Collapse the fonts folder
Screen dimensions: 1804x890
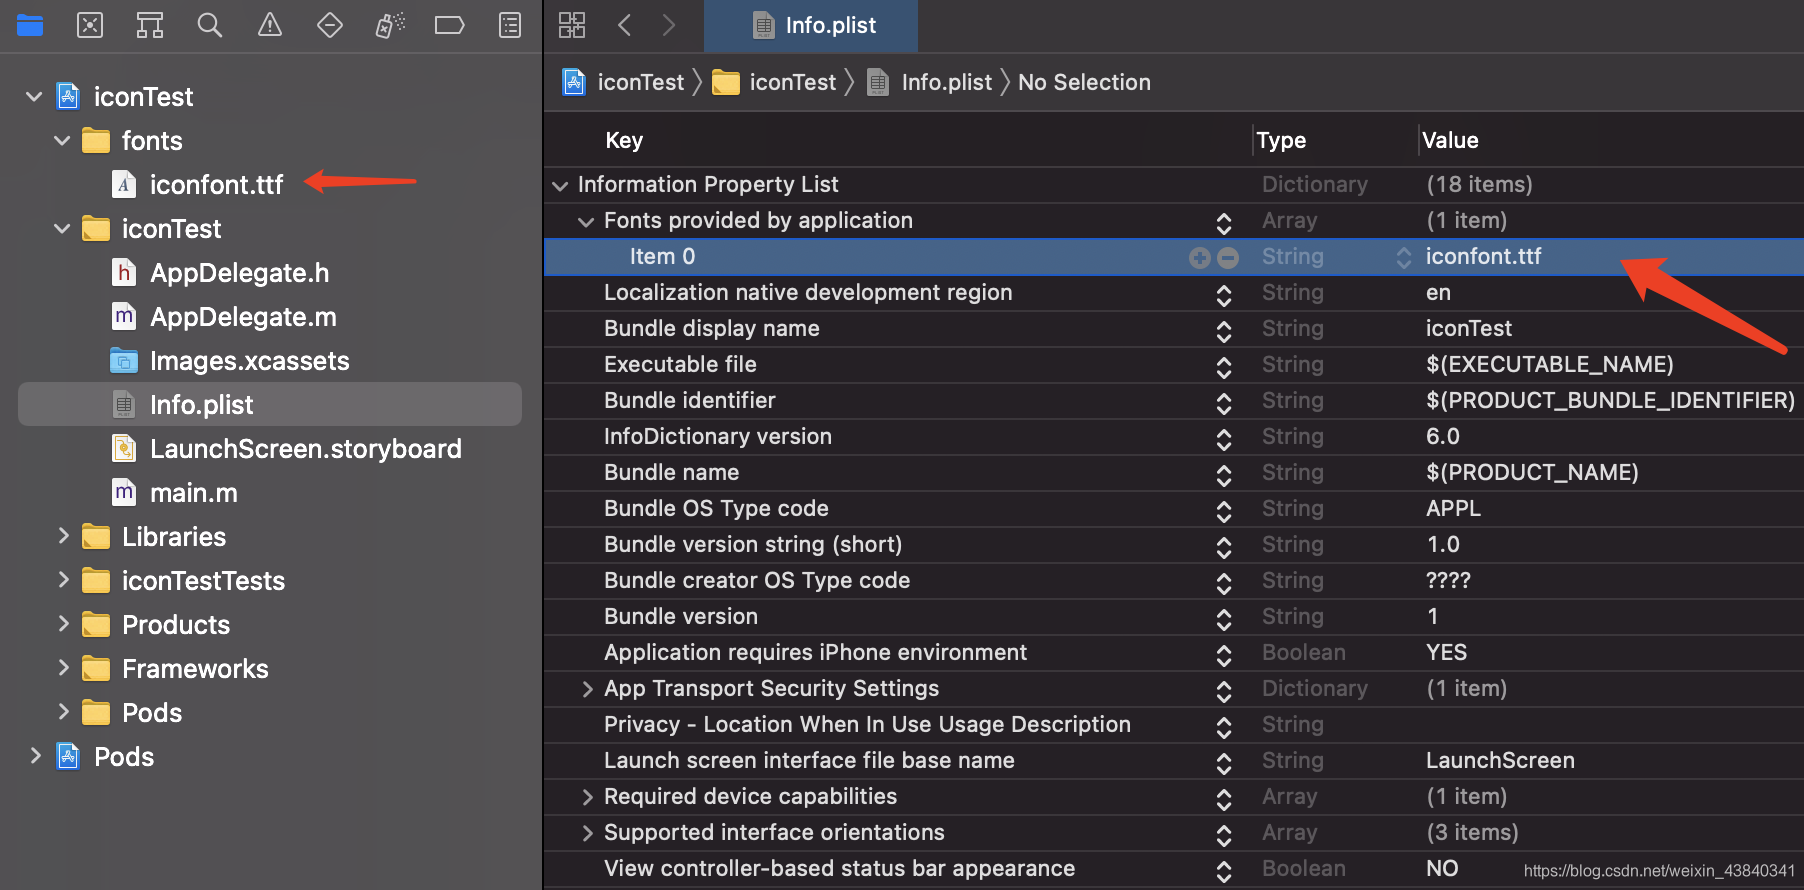tap(62, 141)
